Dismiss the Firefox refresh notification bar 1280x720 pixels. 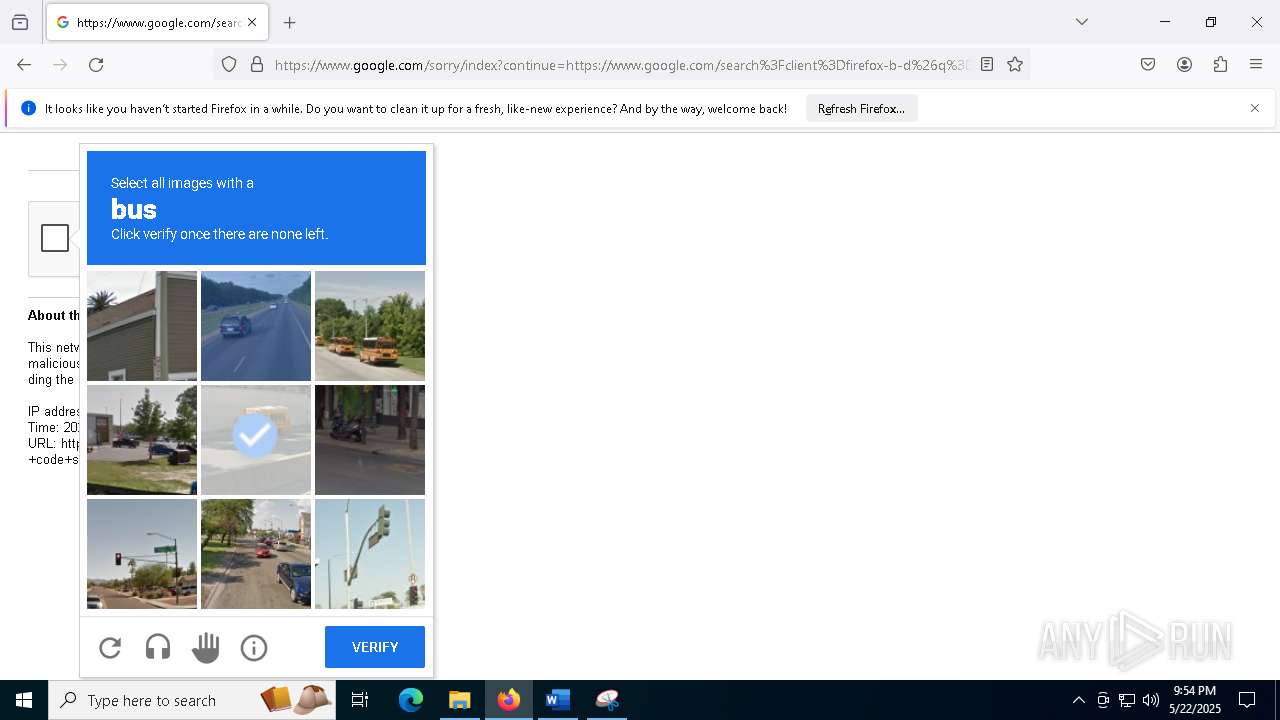coord(1255,108)
